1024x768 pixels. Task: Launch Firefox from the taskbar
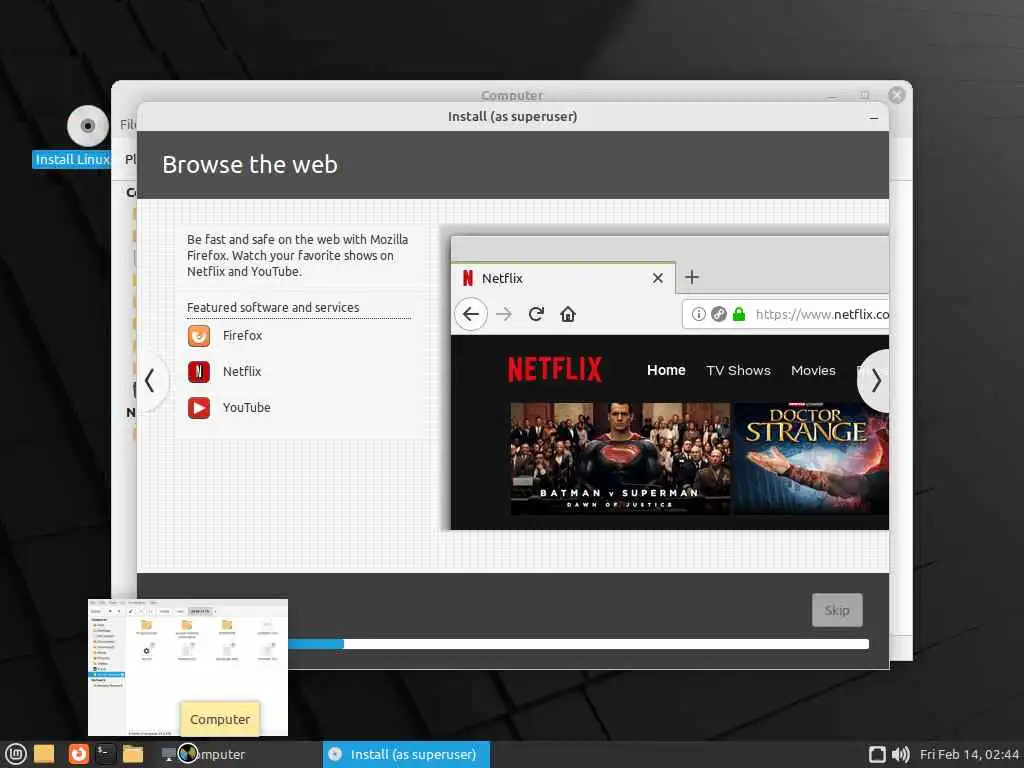pyautogui.click(x=78, y=754)
